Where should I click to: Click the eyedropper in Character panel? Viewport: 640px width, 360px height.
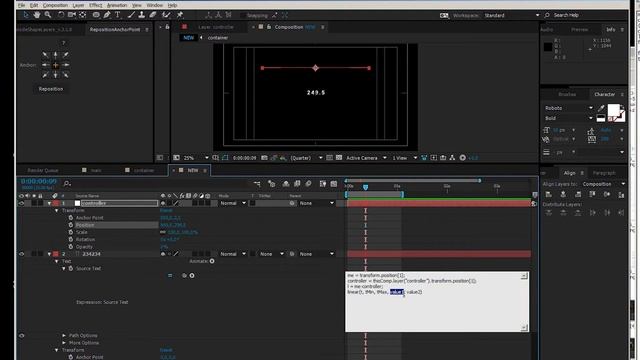click(x=601, y=108)
